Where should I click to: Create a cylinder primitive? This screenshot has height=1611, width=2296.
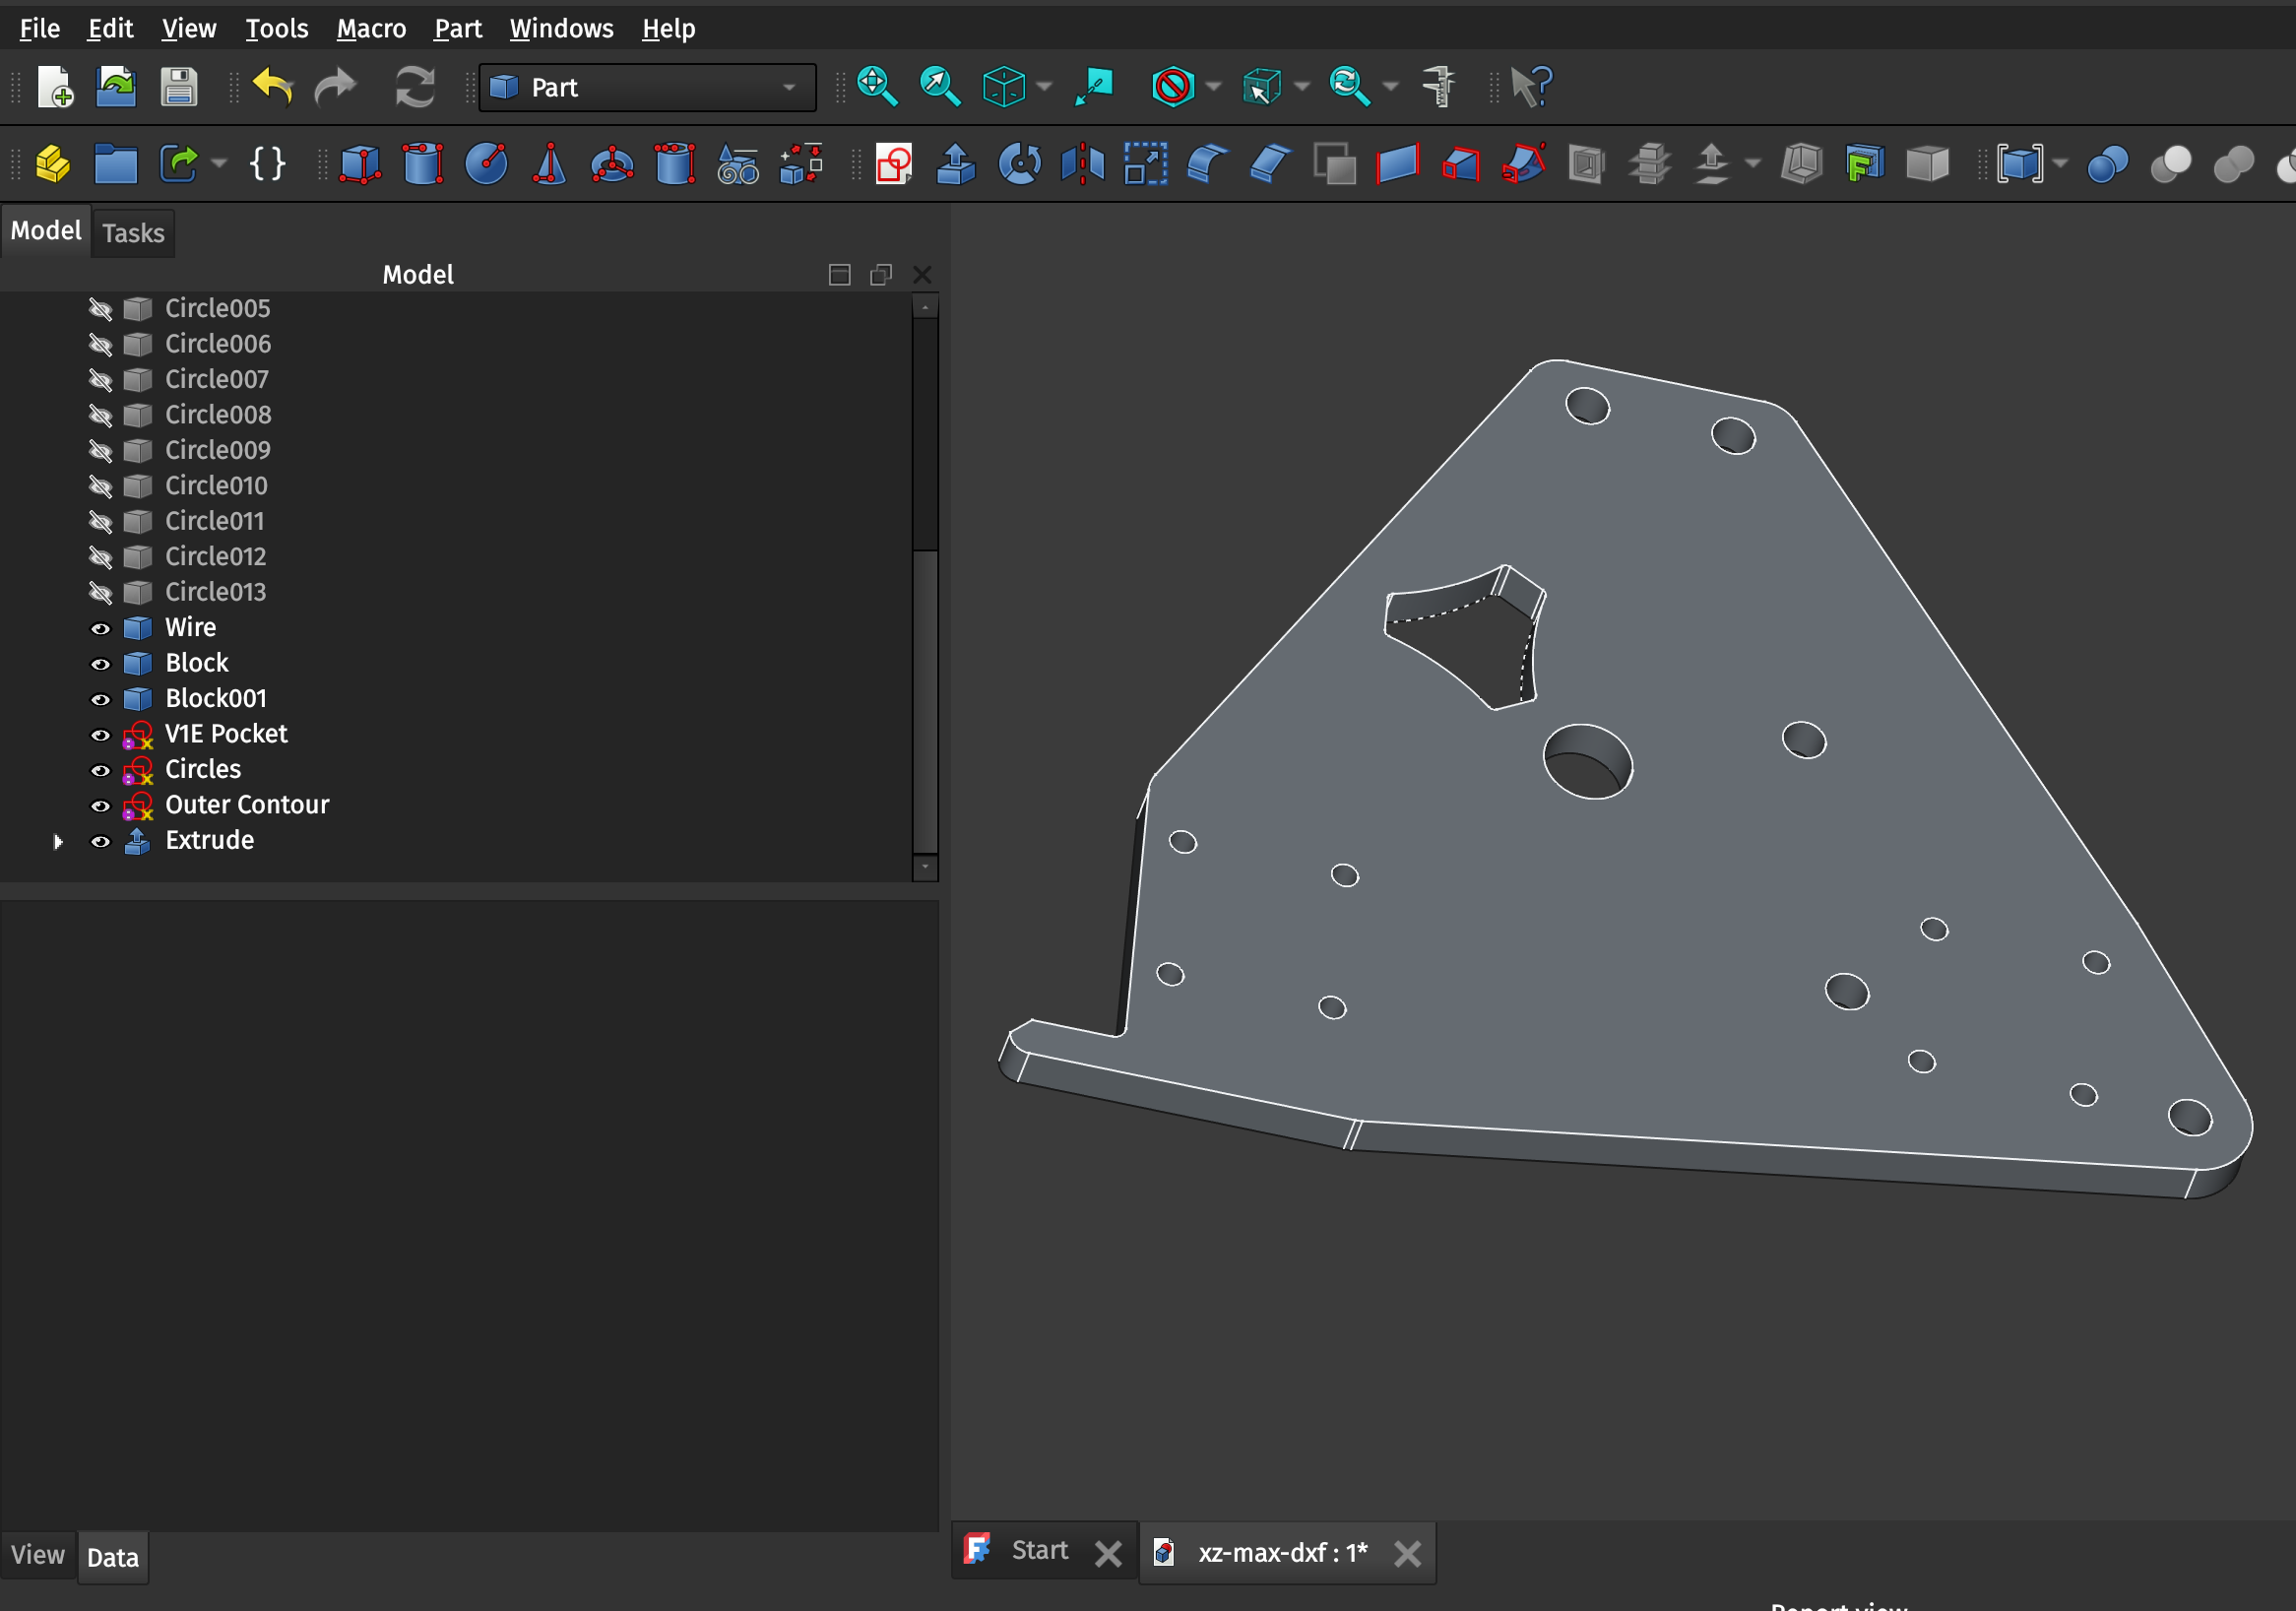coord(423,164)
